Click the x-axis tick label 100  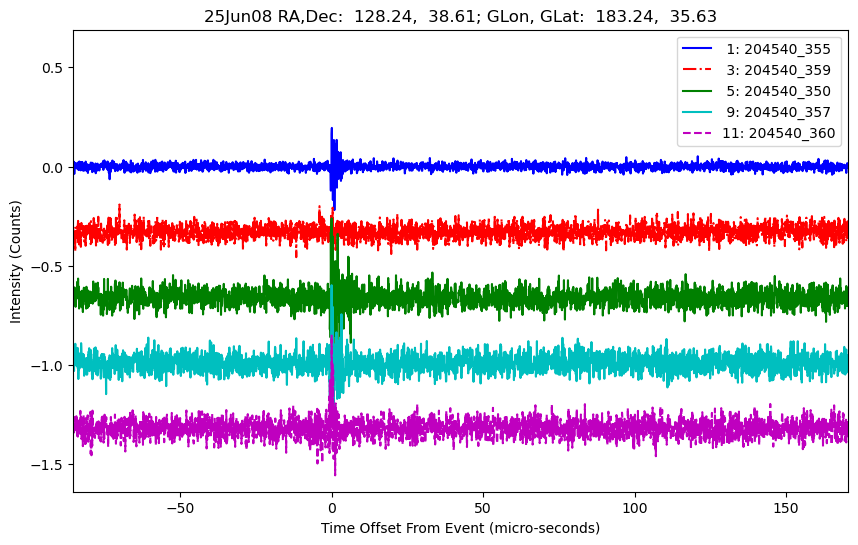[635, 508]
